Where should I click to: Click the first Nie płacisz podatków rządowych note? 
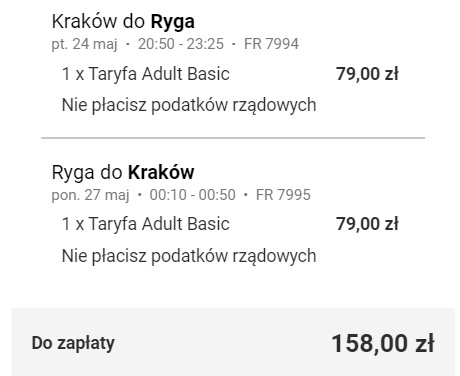click(189, 105)
